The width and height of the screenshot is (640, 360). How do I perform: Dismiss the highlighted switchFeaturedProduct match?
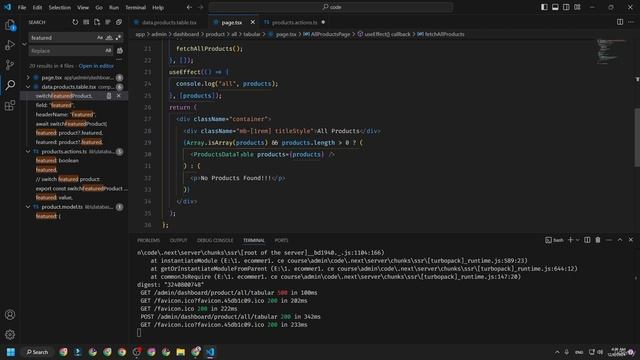point(119,96)
